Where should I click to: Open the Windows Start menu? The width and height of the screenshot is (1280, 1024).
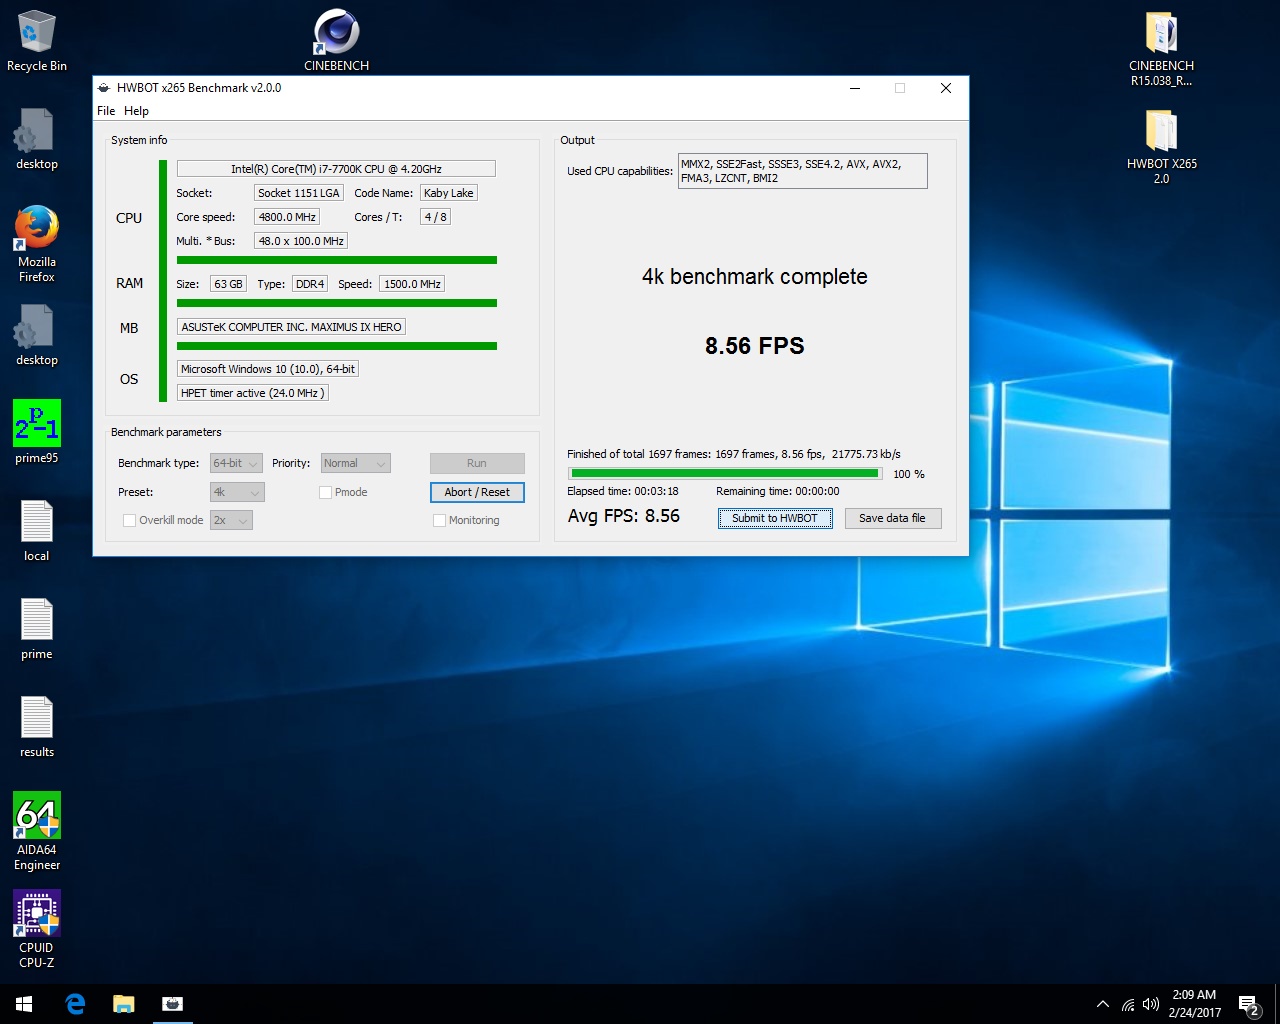pyautogui.click(x=24, y=1004)
